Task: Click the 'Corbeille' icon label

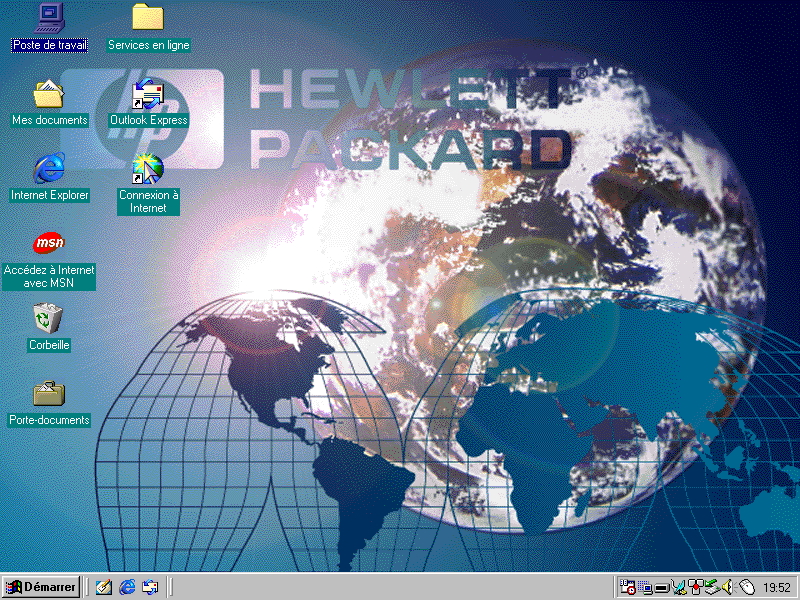Action: point(49,345)
